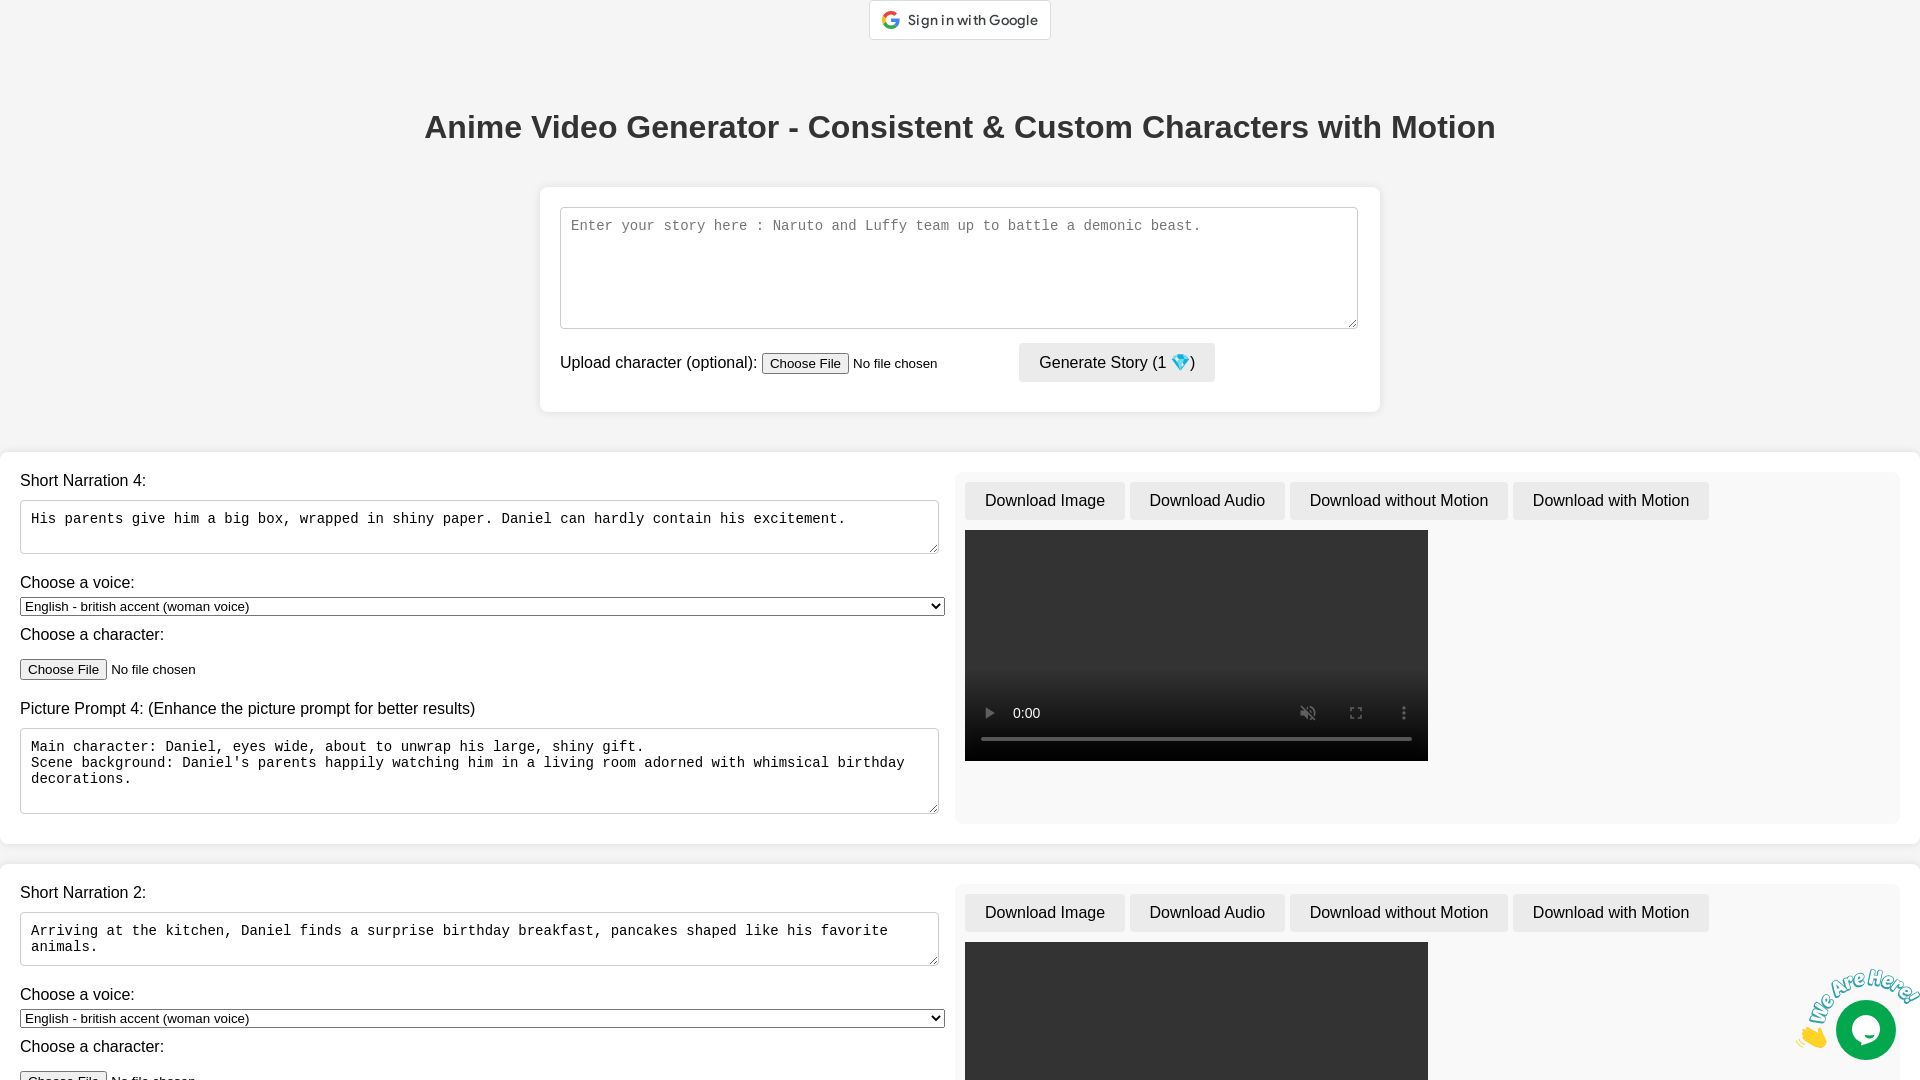
Task: Click the fullscreen toggle on narration 4 video
Action: point(1356,712)
